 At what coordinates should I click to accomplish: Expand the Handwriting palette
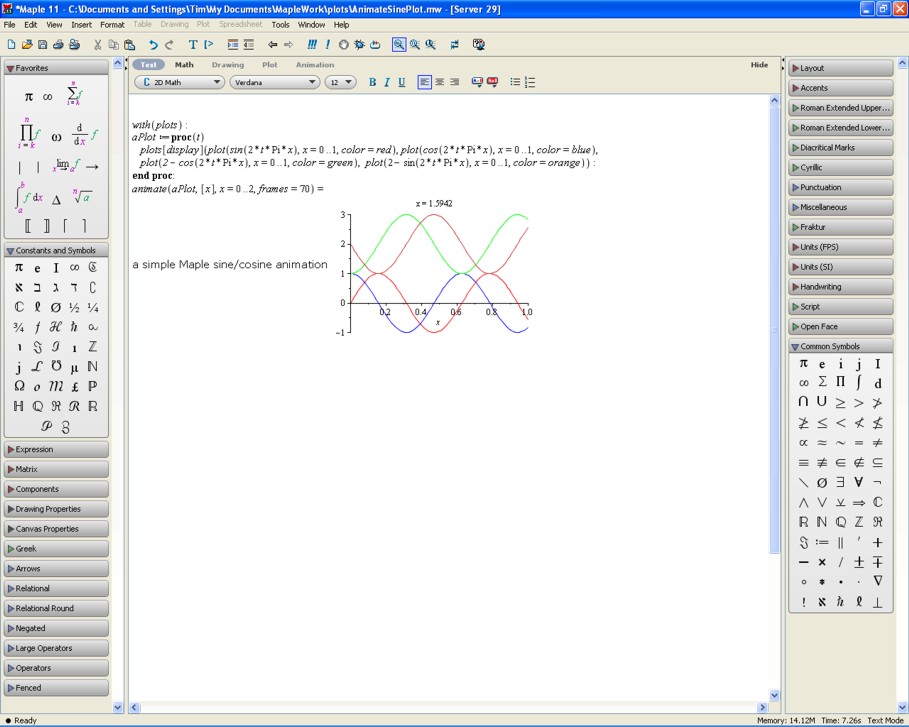tap(840, 287)
